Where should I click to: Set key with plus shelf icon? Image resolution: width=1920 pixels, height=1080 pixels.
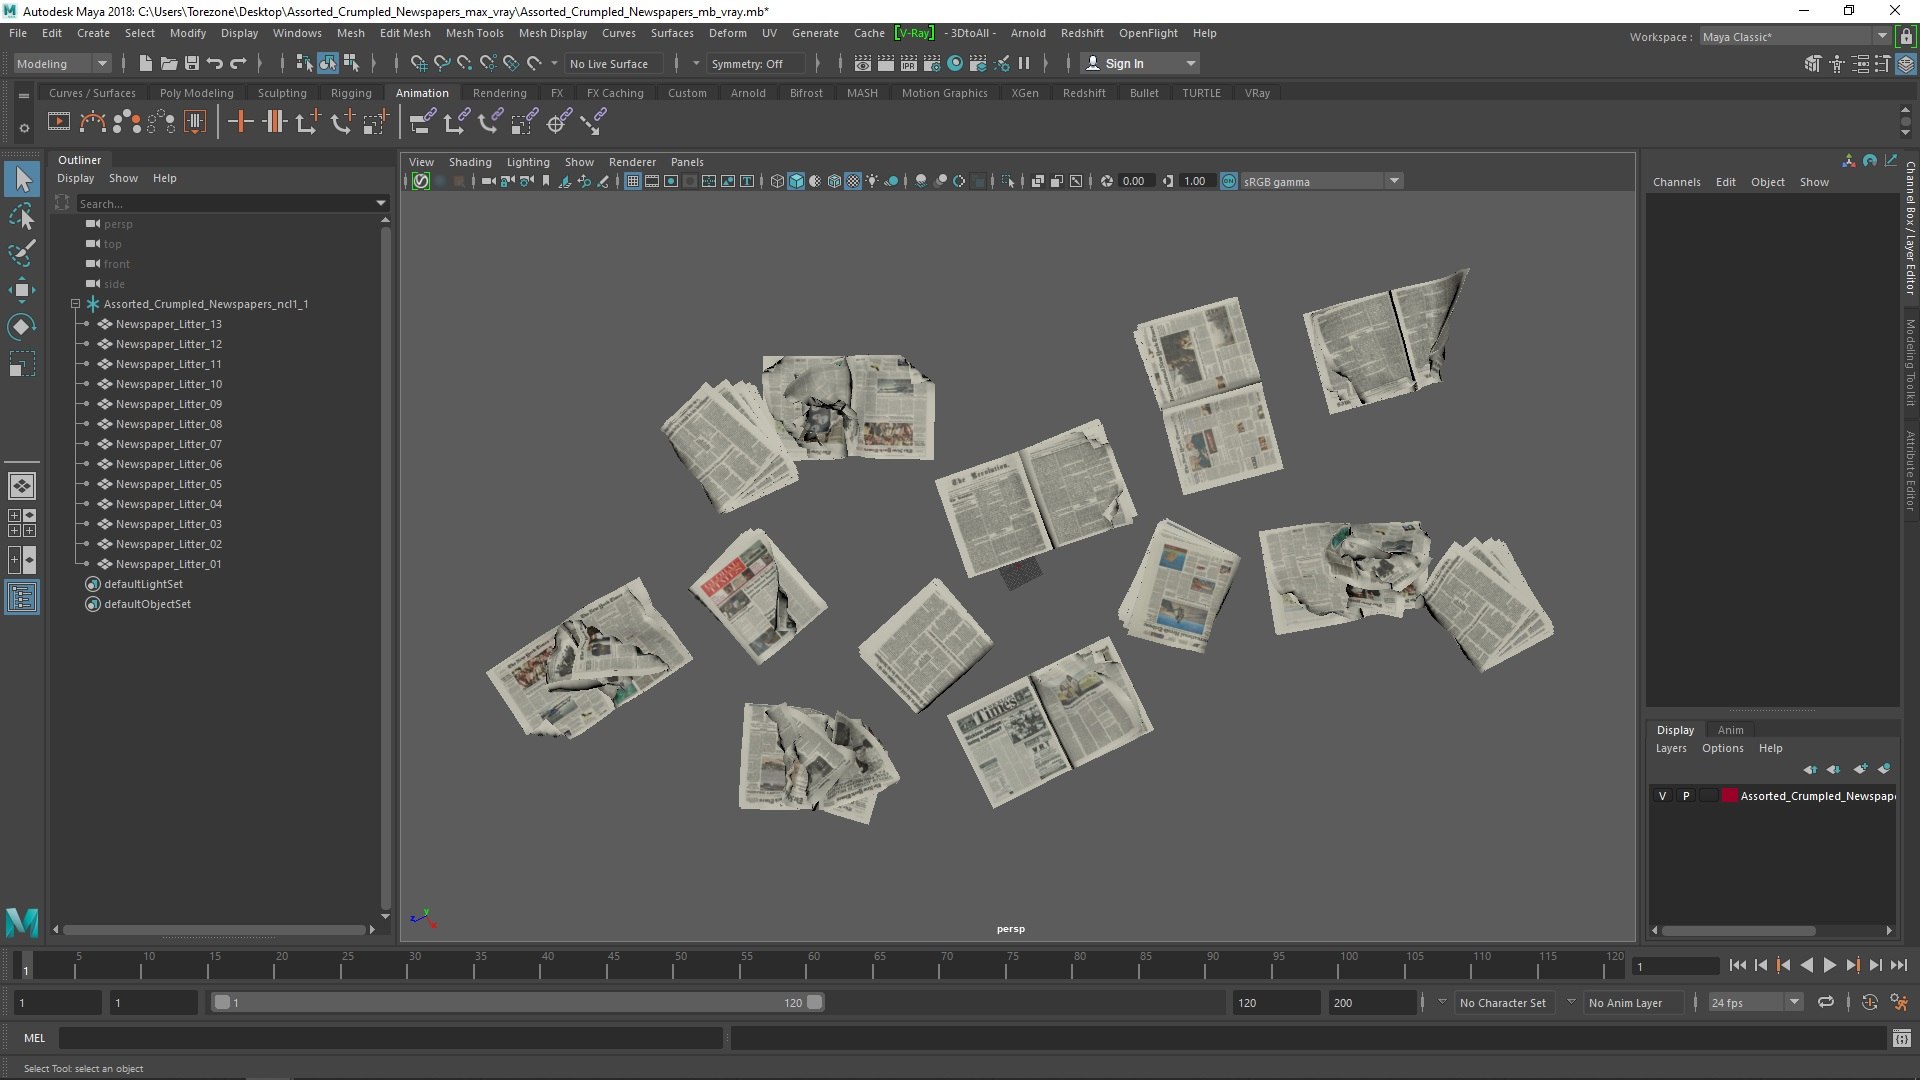(x=240, y=122)
